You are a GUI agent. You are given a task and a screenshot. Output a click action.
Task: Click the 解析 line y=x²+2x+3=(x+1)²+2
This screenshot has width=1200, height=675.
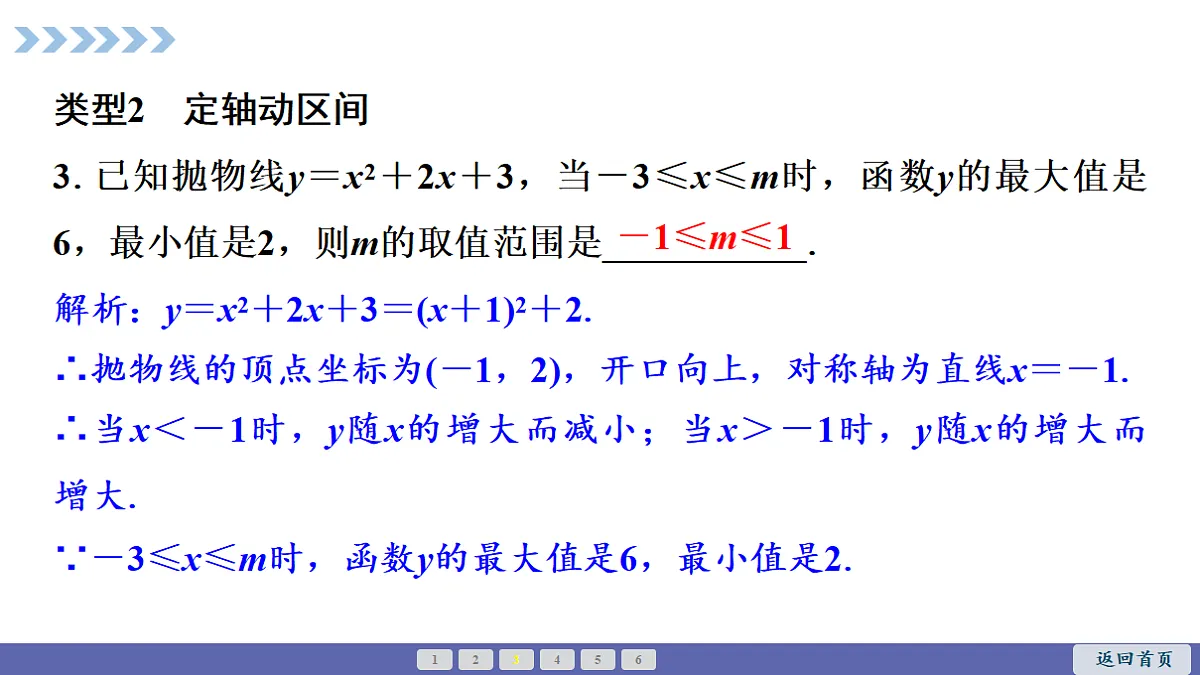[x=324, y=311]
